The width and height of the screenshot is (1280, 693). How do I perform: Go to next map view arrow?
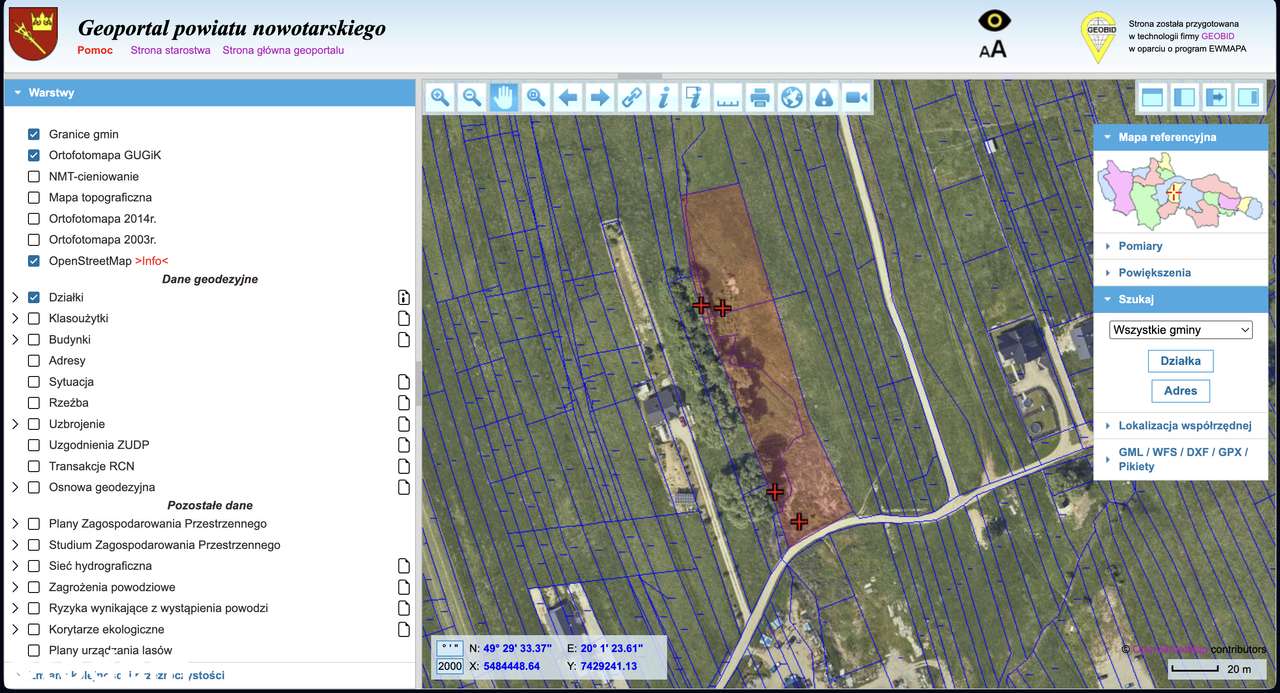click(x=600, y=97)
